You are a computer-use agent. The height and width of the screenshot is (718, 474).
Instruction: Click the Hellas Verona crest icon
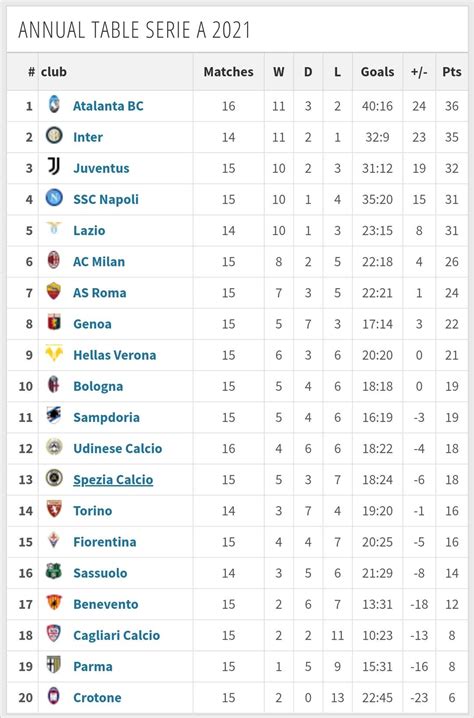point(54,353)
